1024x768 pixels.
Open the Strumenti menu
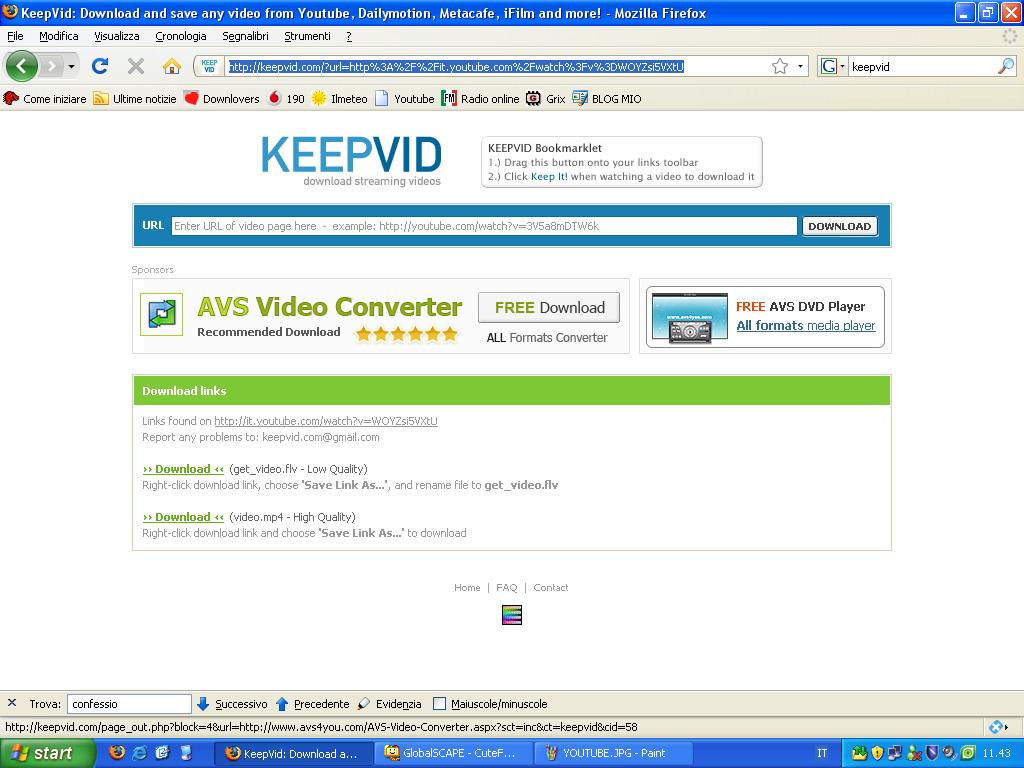click(308, 36)
